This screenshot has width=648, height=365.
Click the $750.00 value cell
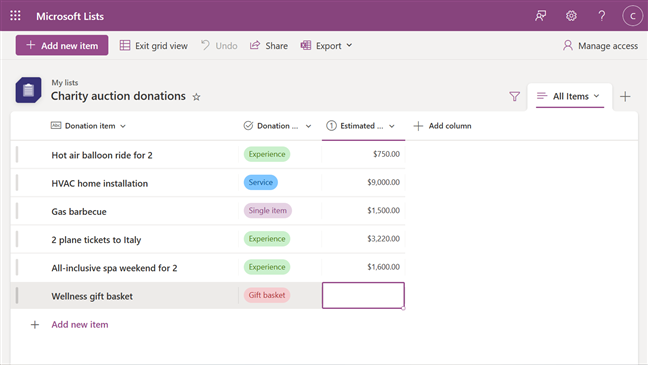[363, 154]
